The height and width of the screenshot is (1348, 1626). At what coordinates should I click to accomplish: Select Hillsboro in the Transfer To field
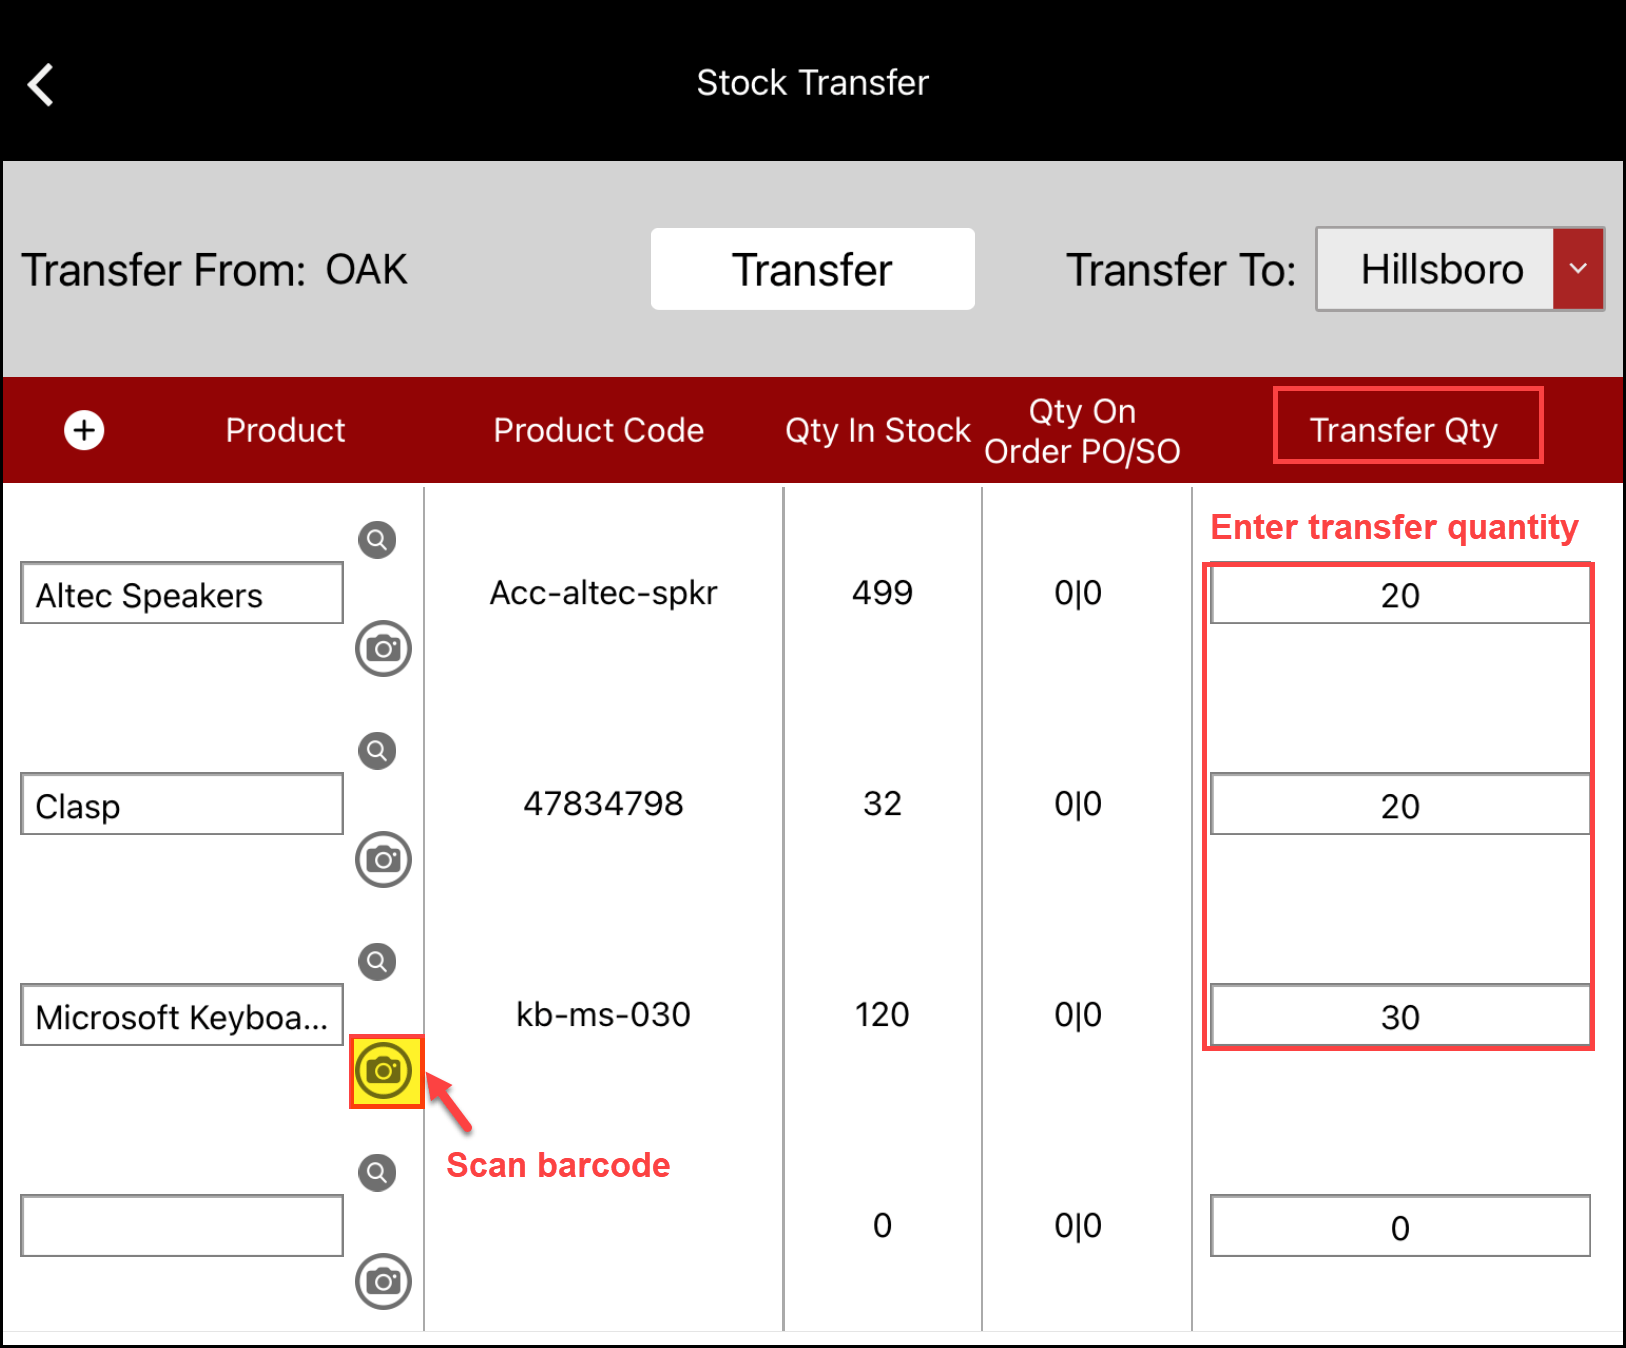coord(1440,269)
